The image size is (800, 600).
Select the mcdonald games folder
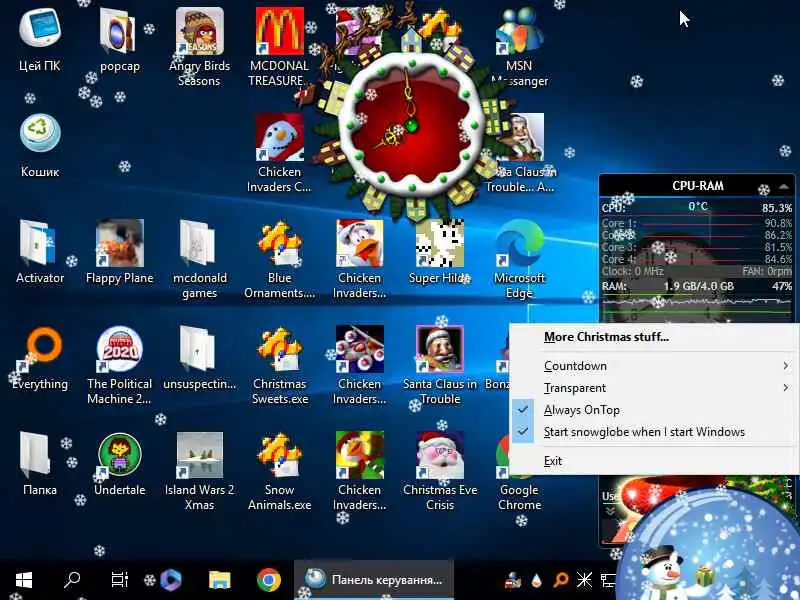197,243
